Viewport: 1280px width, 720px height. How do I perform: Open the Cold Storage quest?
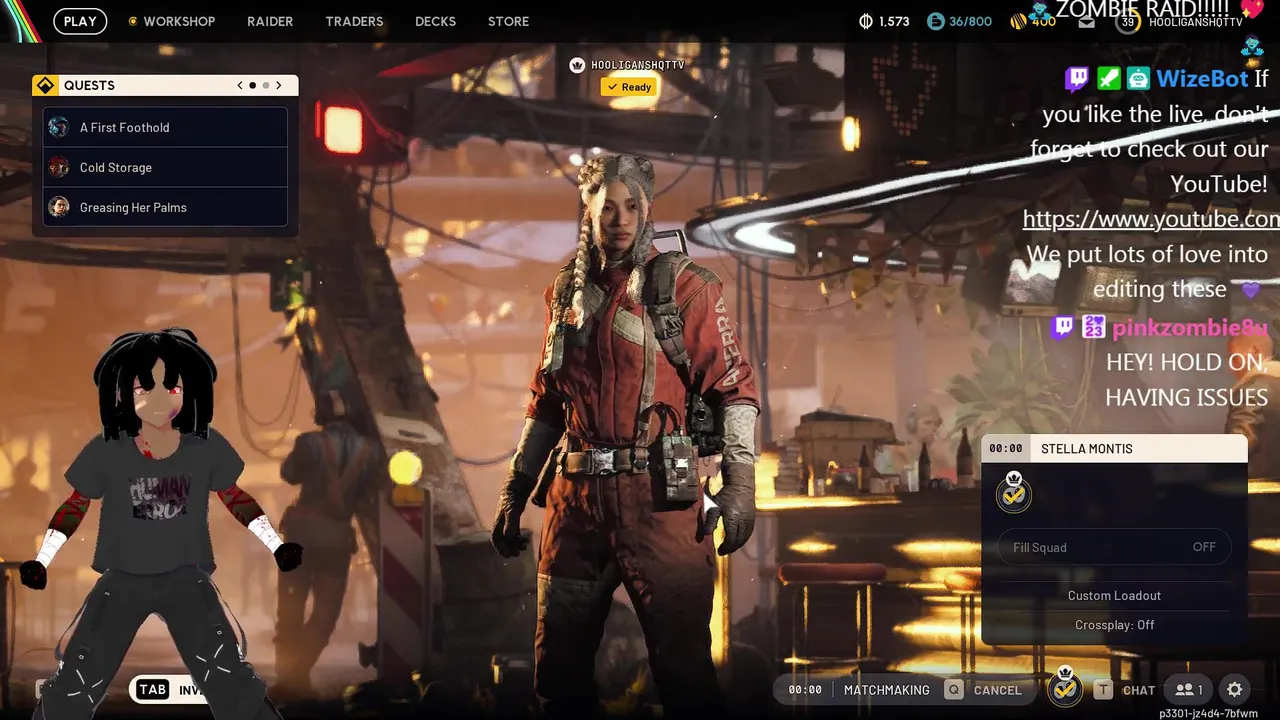165,167
